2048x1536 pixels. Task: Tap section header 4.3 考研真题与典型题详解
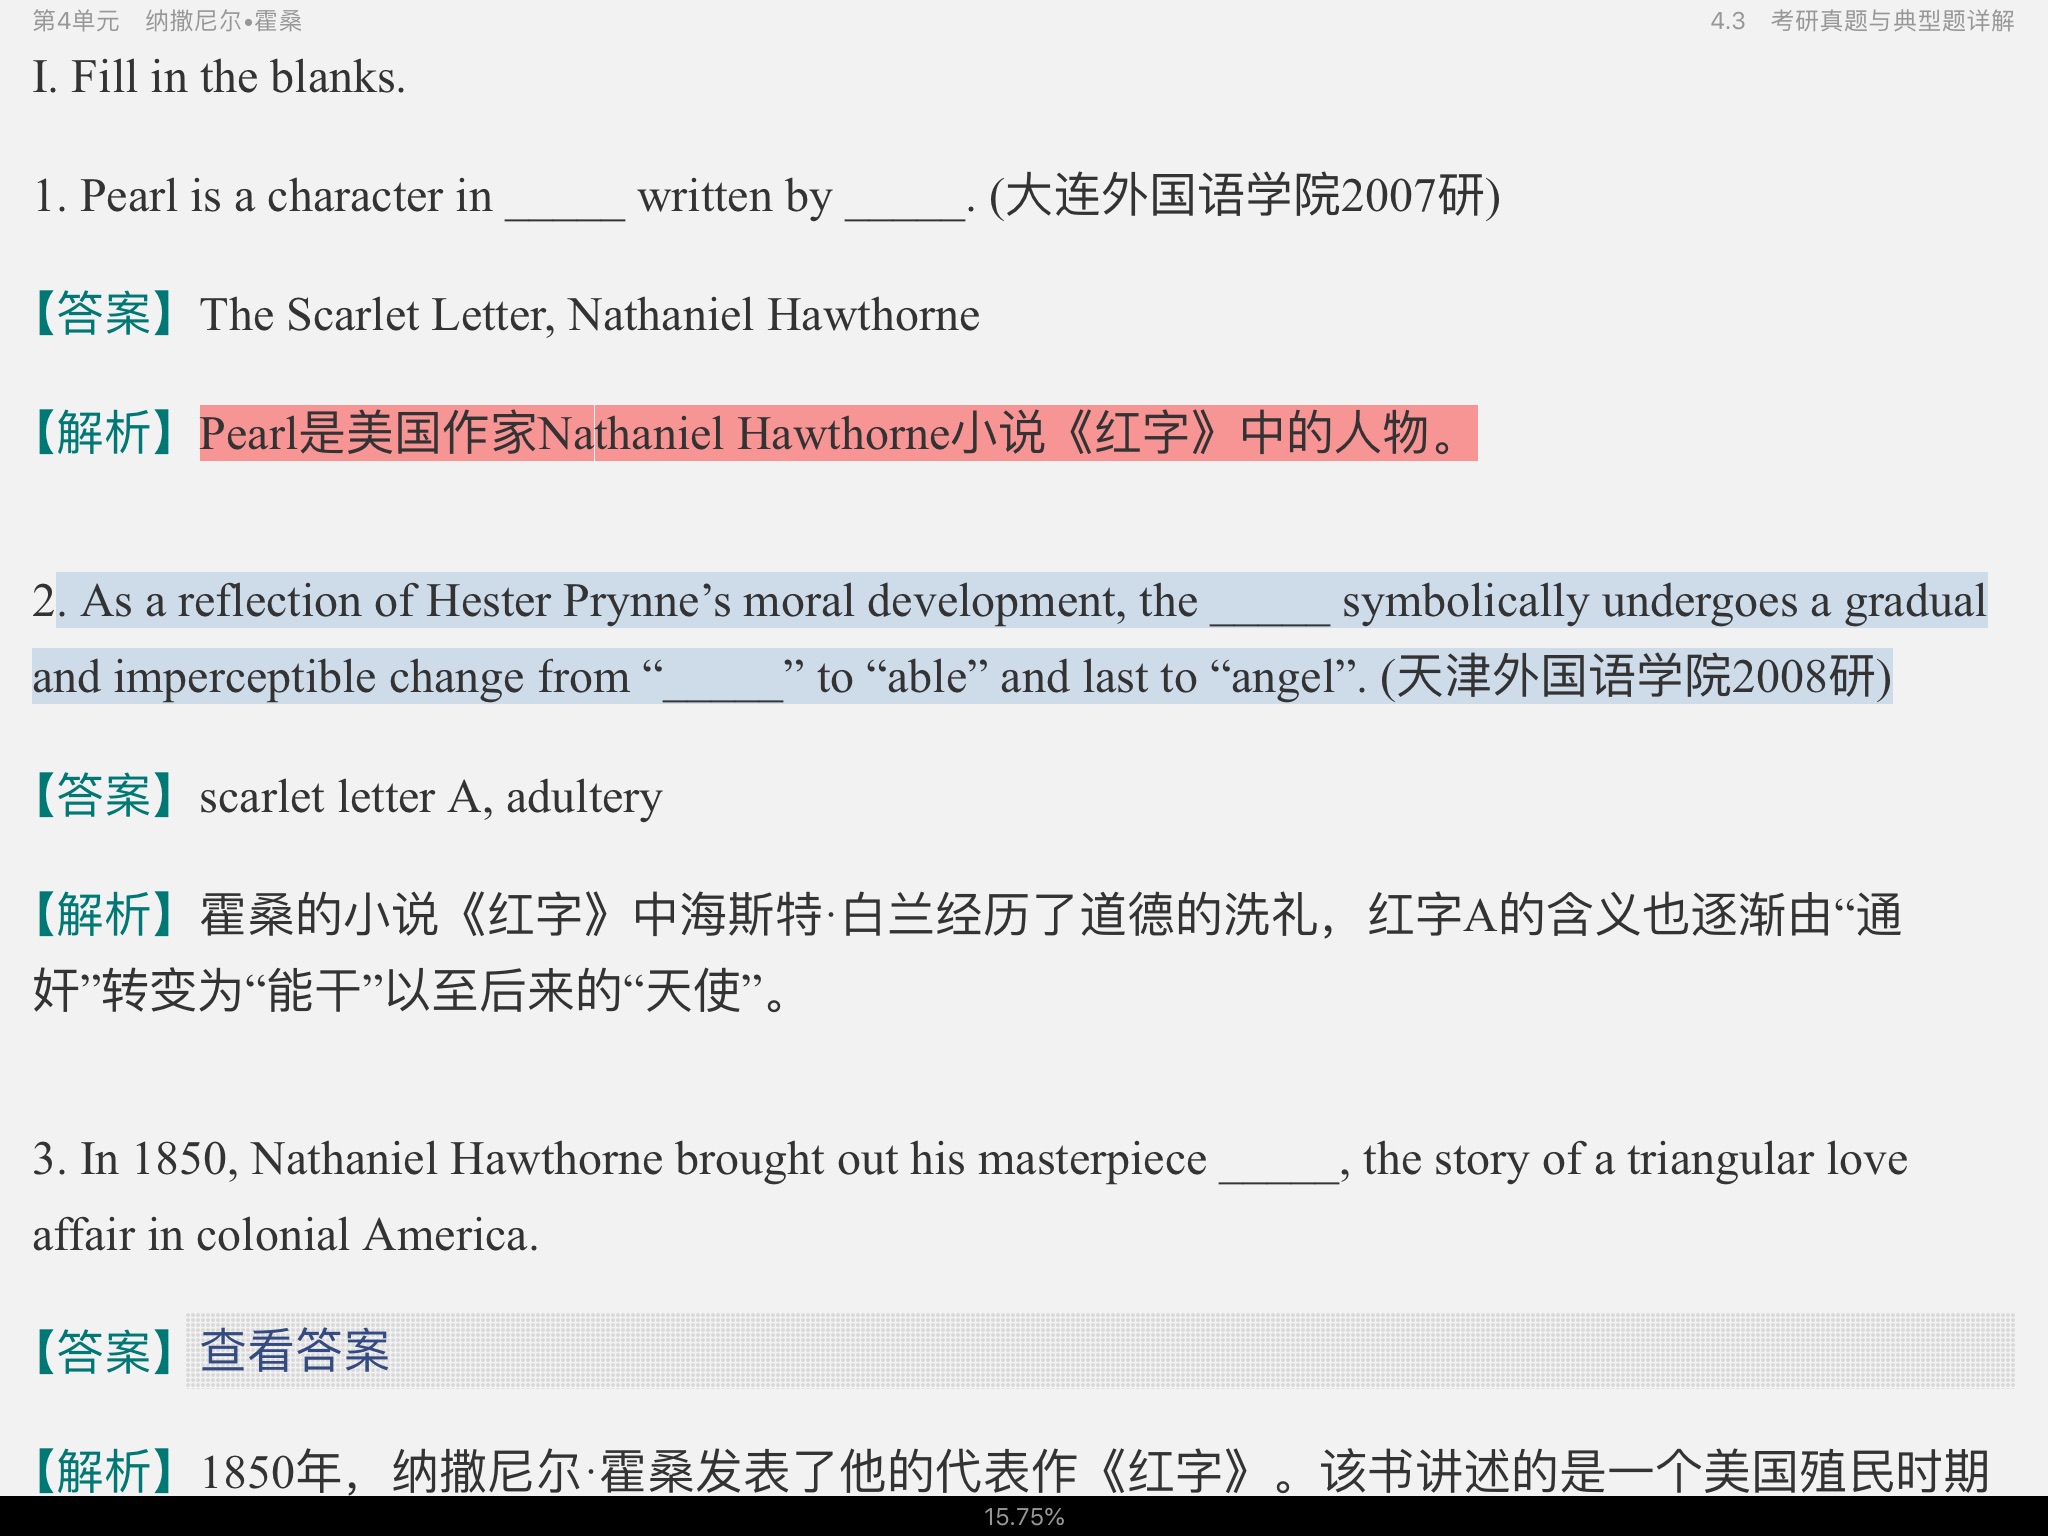click(1861, 21)
